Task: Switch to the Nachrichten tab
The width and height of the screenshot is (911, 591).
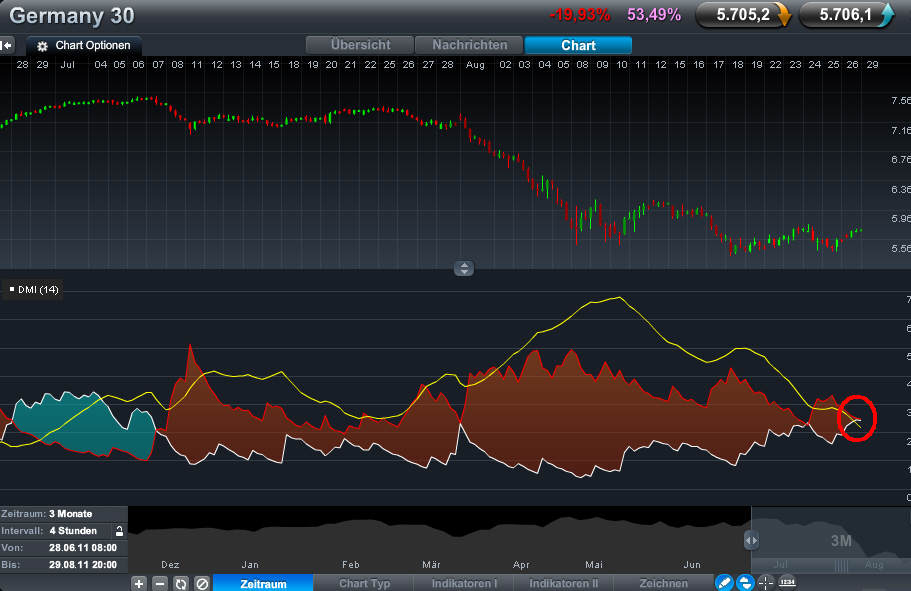Action: [469, 45]
